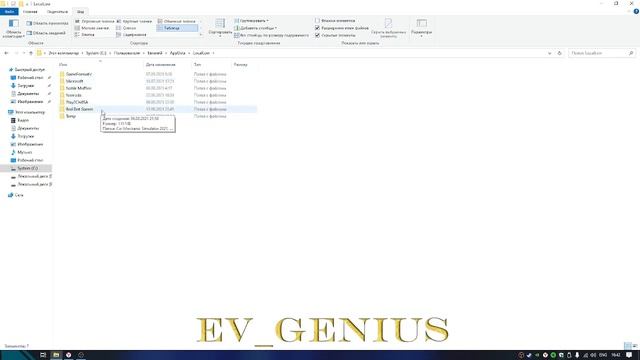
Task: Switch to the View (Вид) tab
Action: coord(80,11)
